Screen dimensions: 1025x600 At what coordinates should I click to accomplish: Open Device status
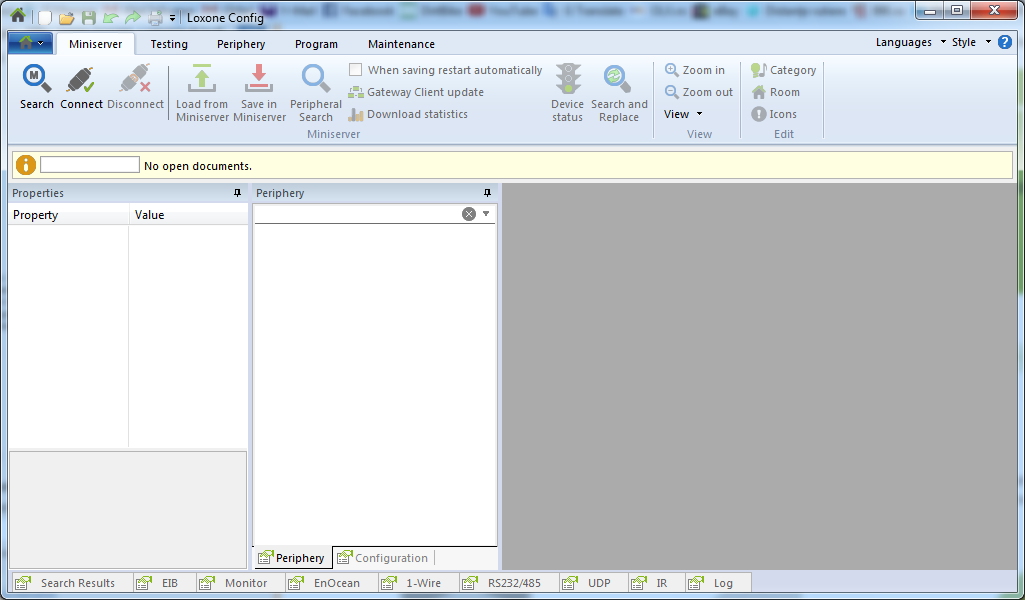click(567, 90)
